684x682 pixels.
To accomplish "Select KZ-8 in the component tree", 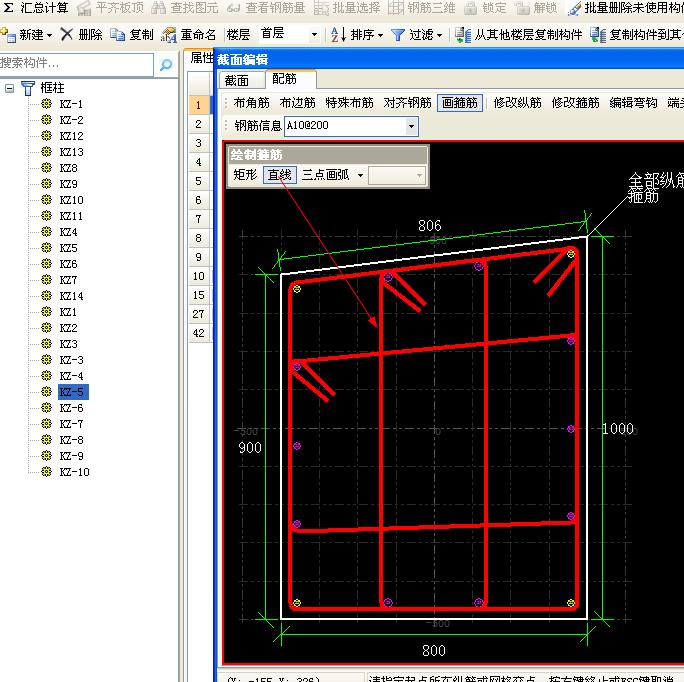I will tap(71, 440).
